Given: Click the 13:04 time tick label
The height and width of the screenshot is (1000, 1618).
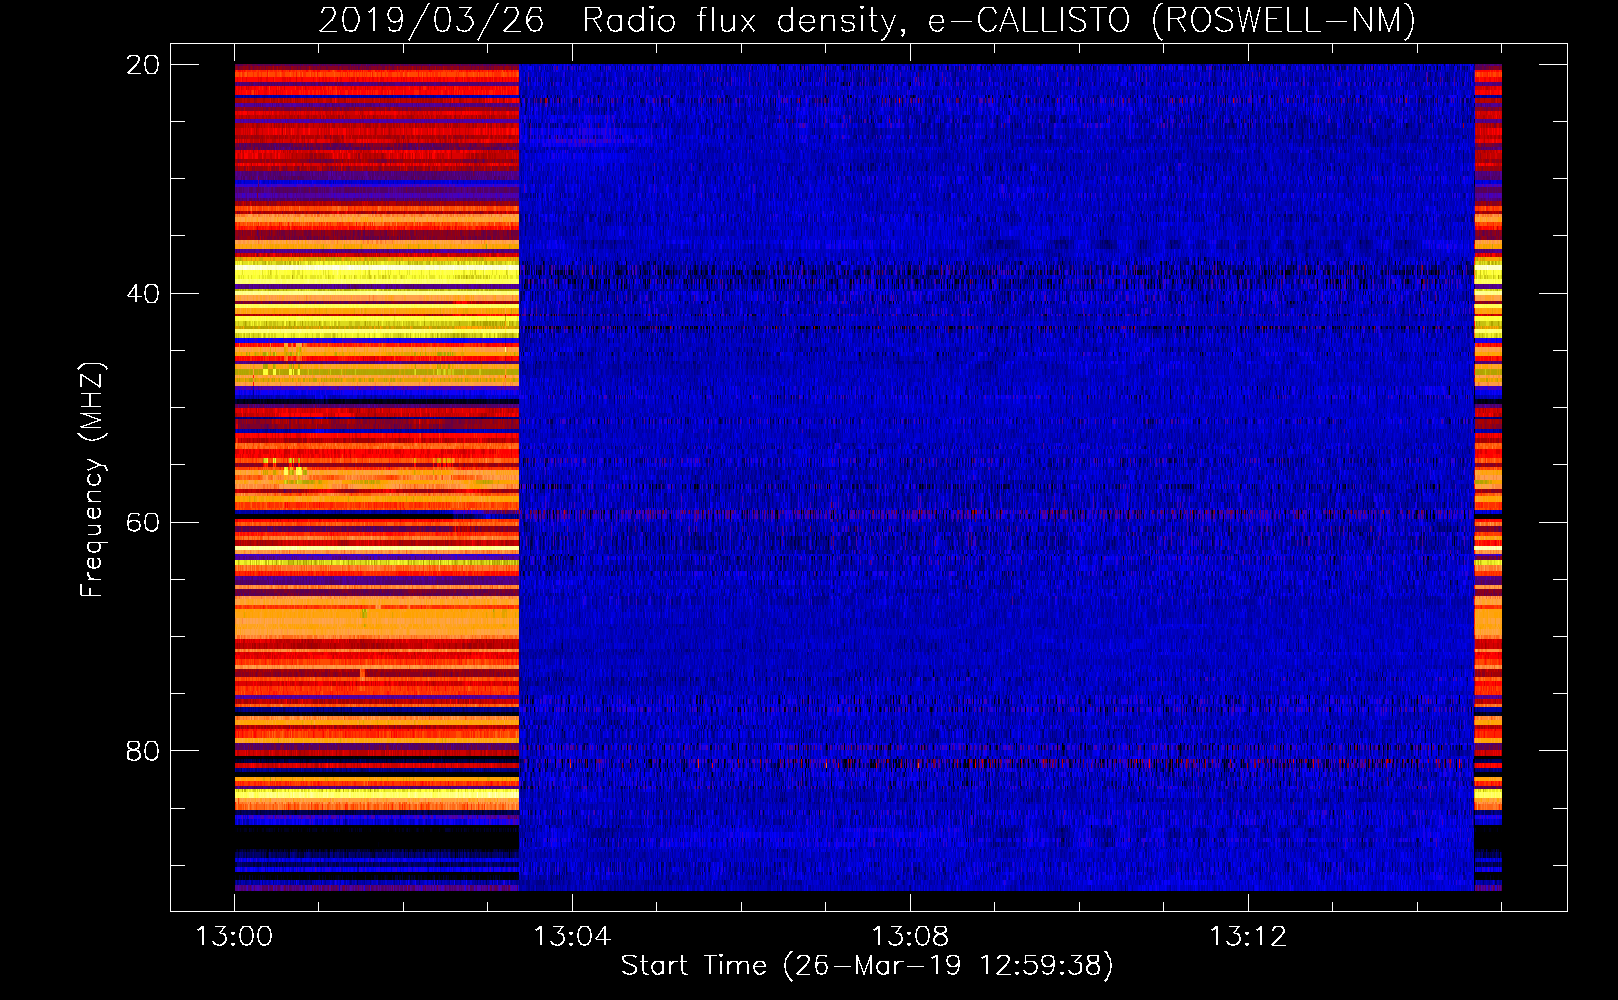Looking at the screenshot, I should [x=572, y=937].
